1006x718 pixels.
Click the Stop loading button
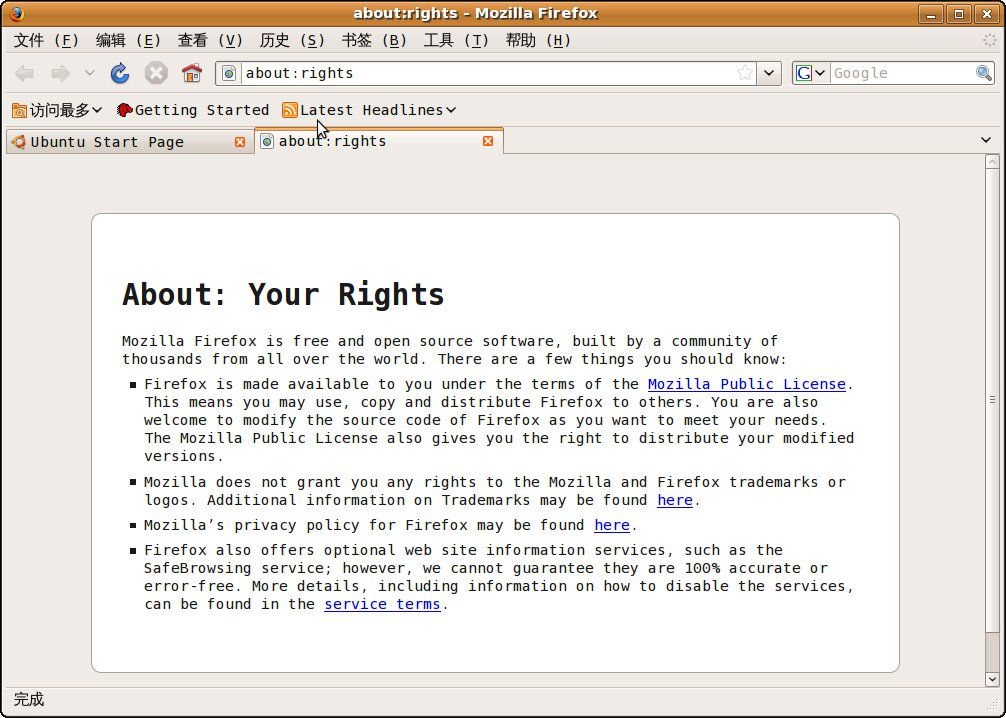(156, 73)
